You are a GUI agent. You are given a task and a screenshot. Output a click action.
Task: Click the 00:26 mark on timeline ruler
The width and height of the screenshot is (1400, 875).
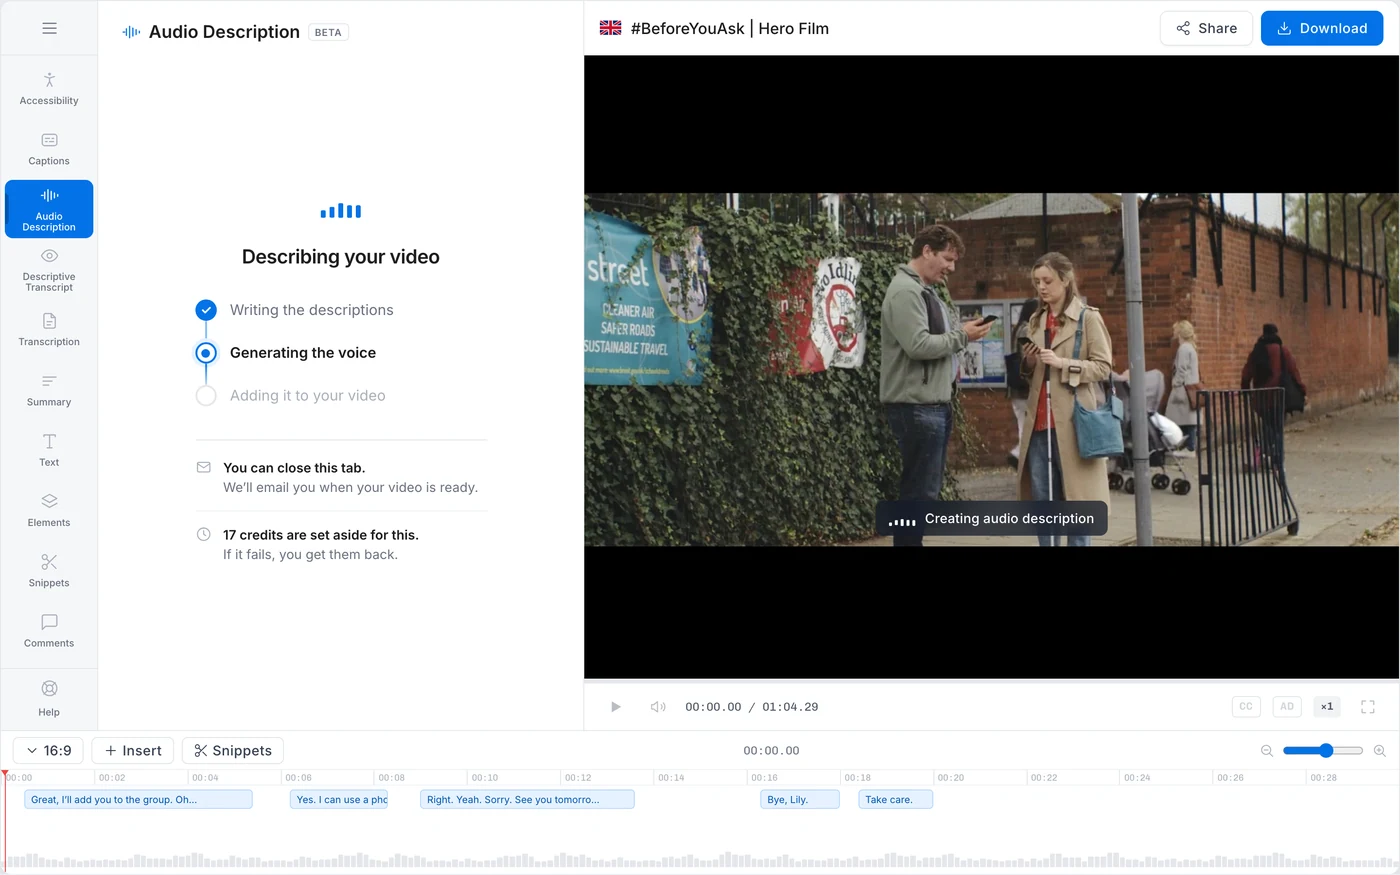[1230, 777]
